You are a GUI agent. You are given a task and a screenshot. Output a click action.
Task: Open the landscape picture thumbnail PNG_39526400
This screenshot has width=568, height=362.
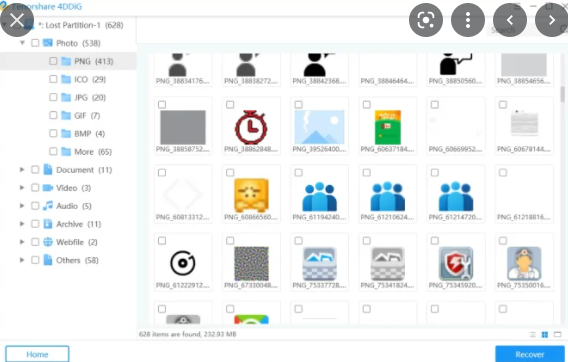coord(319,127)
